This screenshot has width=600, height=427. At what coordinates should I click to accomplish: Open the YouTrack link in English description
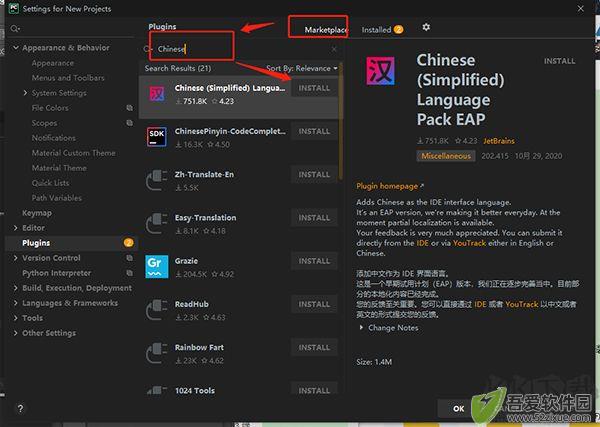[469, 243]
